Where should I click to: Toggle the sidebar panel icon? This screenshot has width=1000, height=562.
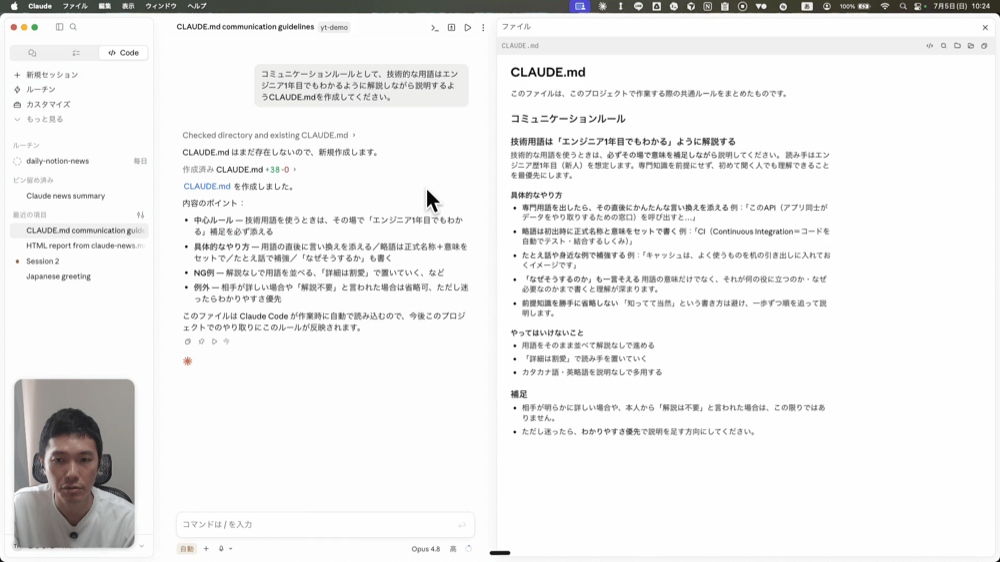point(59,27)
